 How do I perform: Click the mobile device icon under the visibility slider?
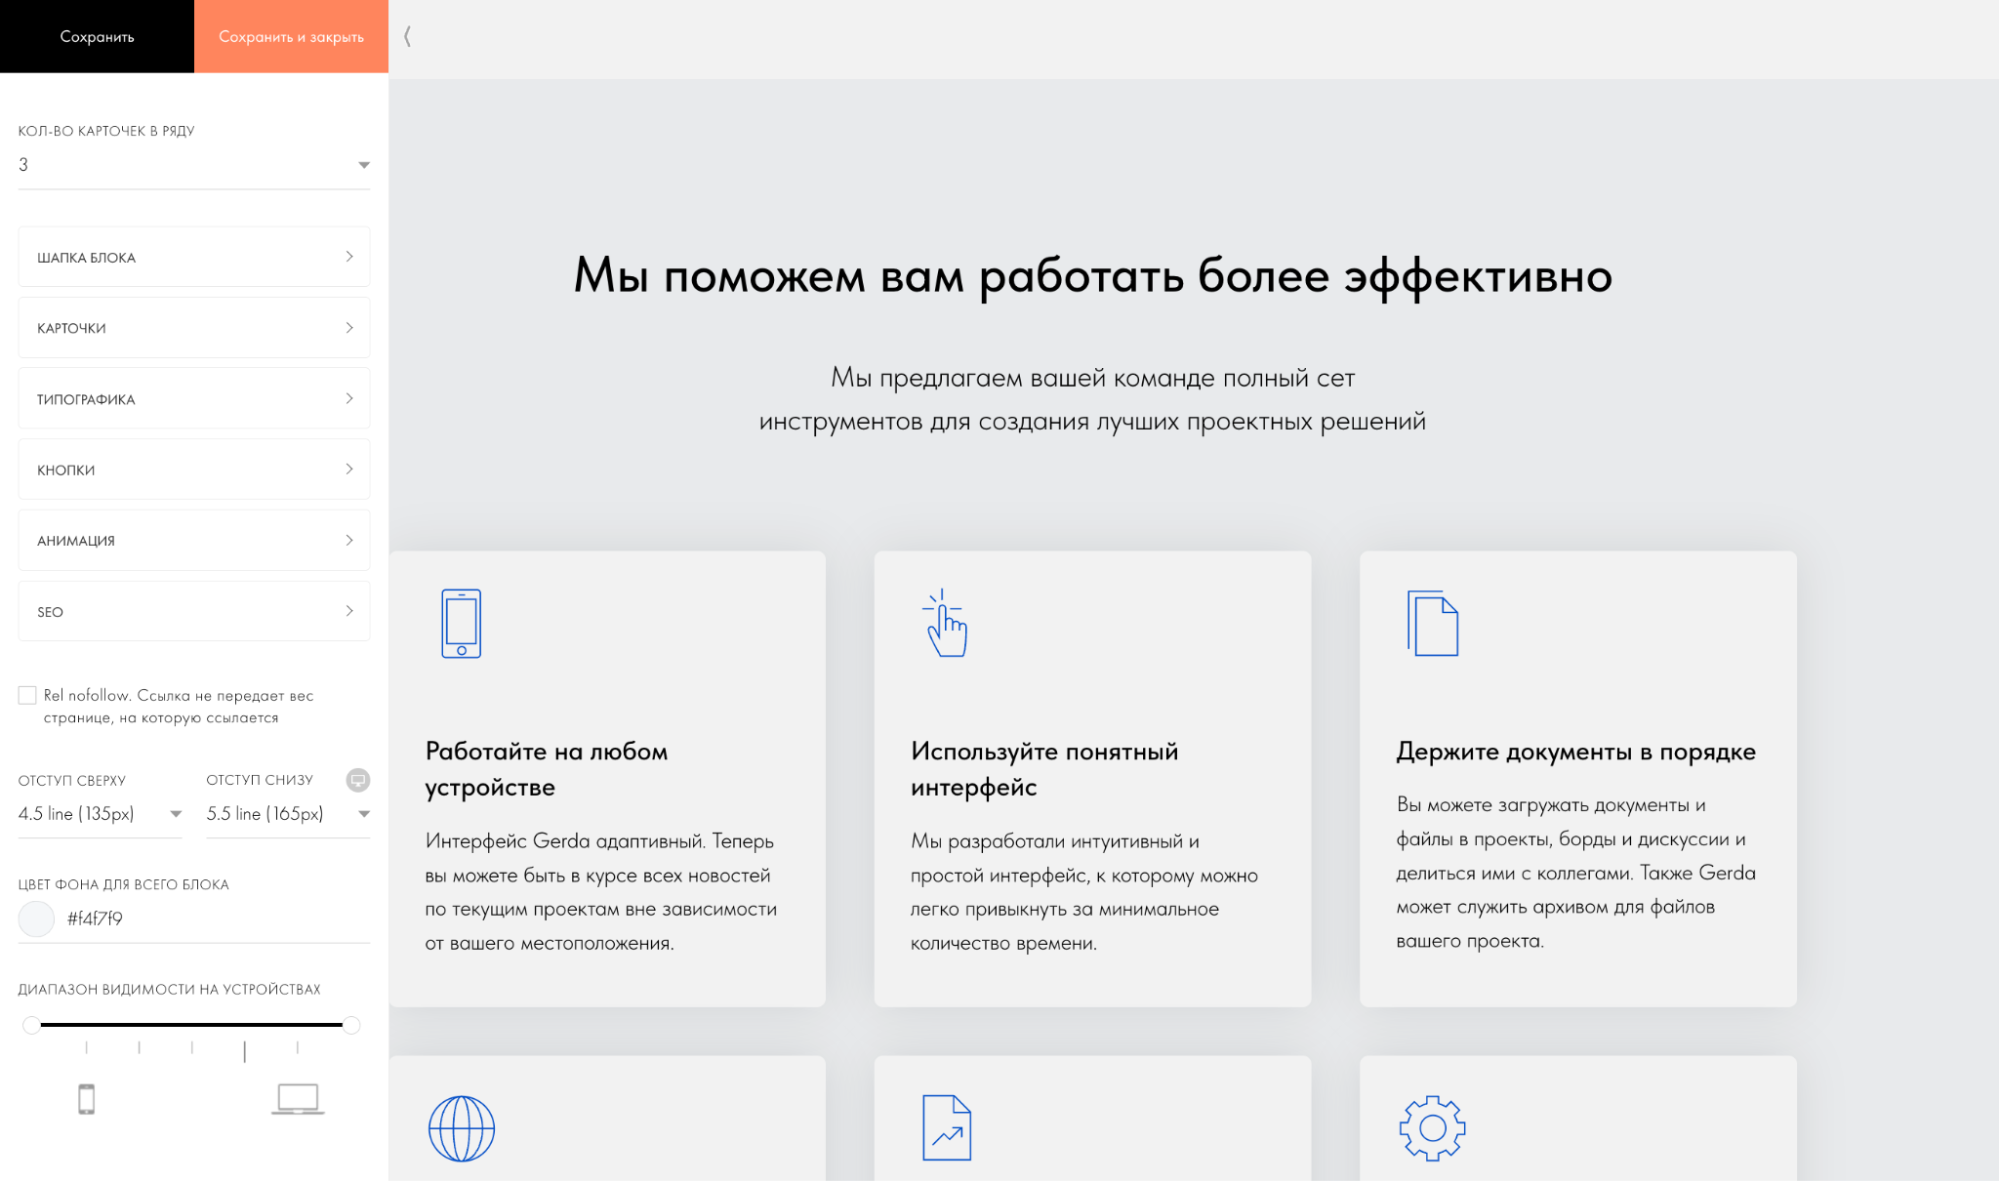(87, 1099)
